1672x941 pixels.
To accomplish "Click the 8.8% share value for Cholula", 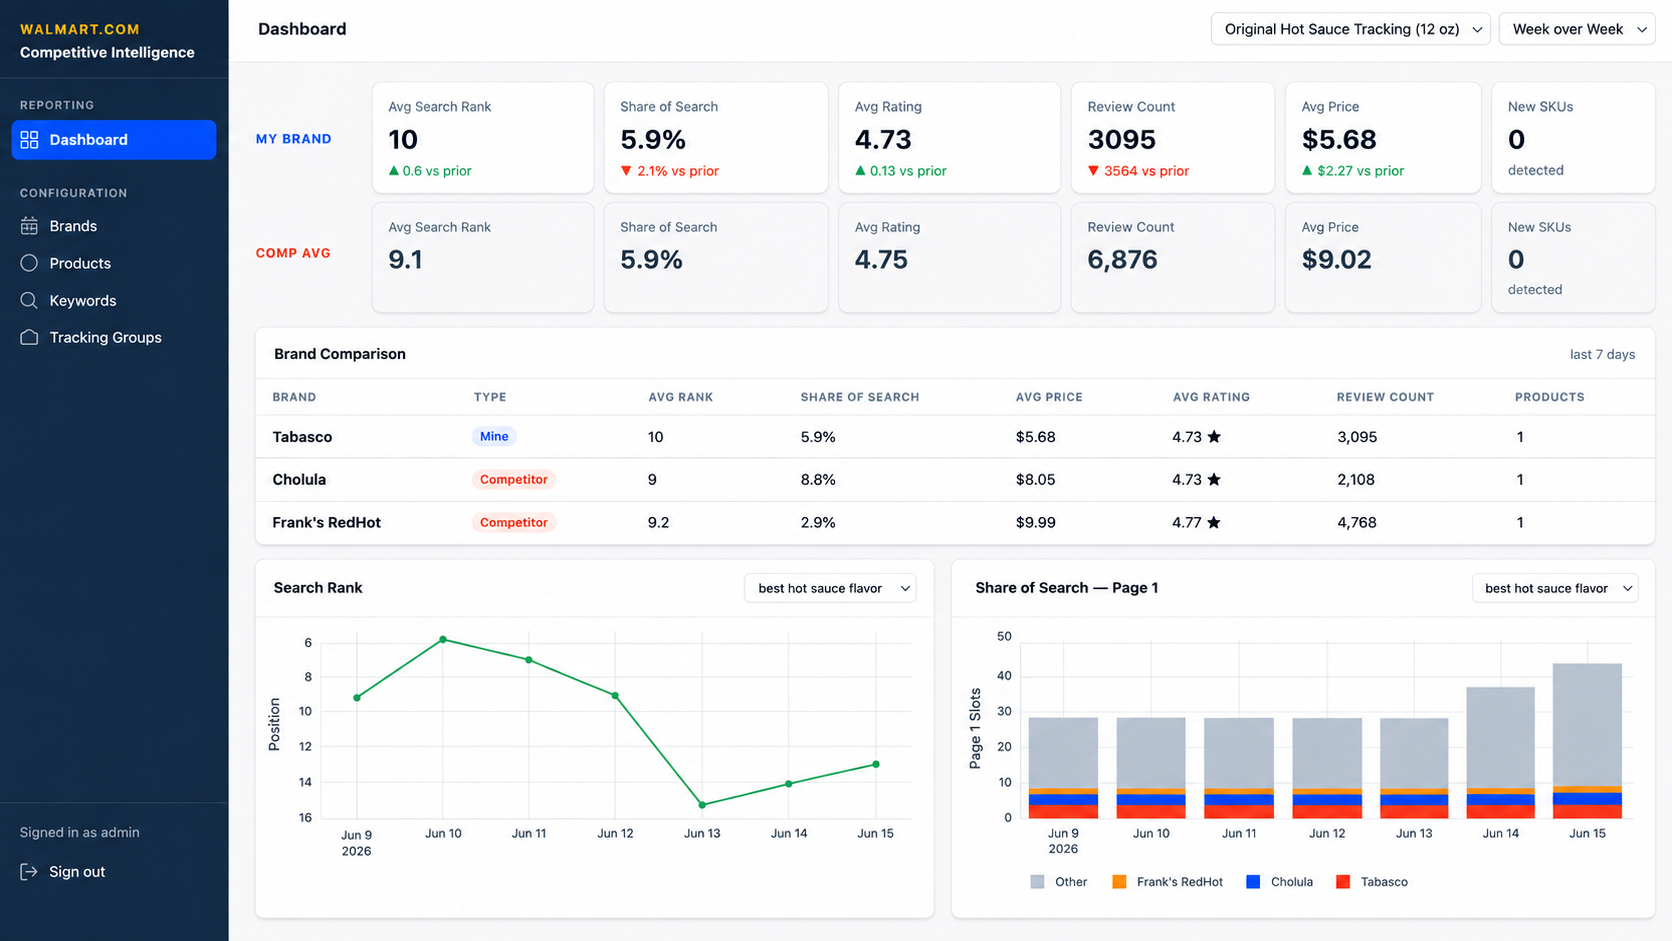I will pyautogui.click(x=818, y=479).
